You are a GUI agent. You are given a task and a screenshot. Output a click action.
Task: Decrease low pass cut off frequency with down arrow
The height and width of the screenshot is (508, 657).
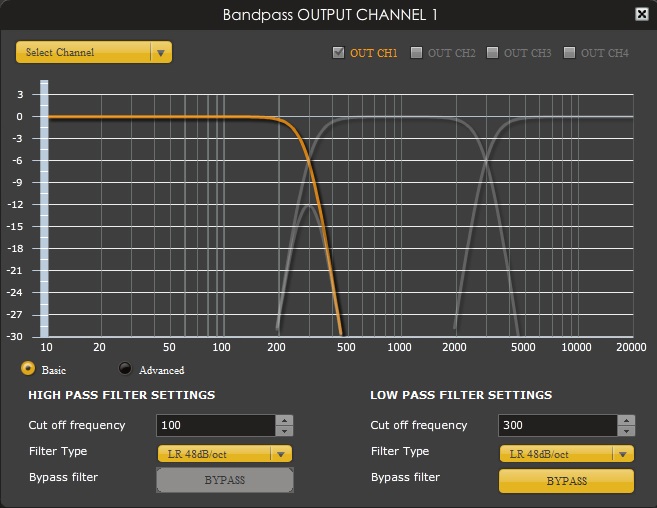[626, 431]
